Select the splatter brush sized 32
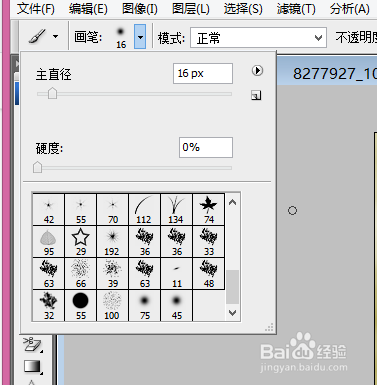 49,306
